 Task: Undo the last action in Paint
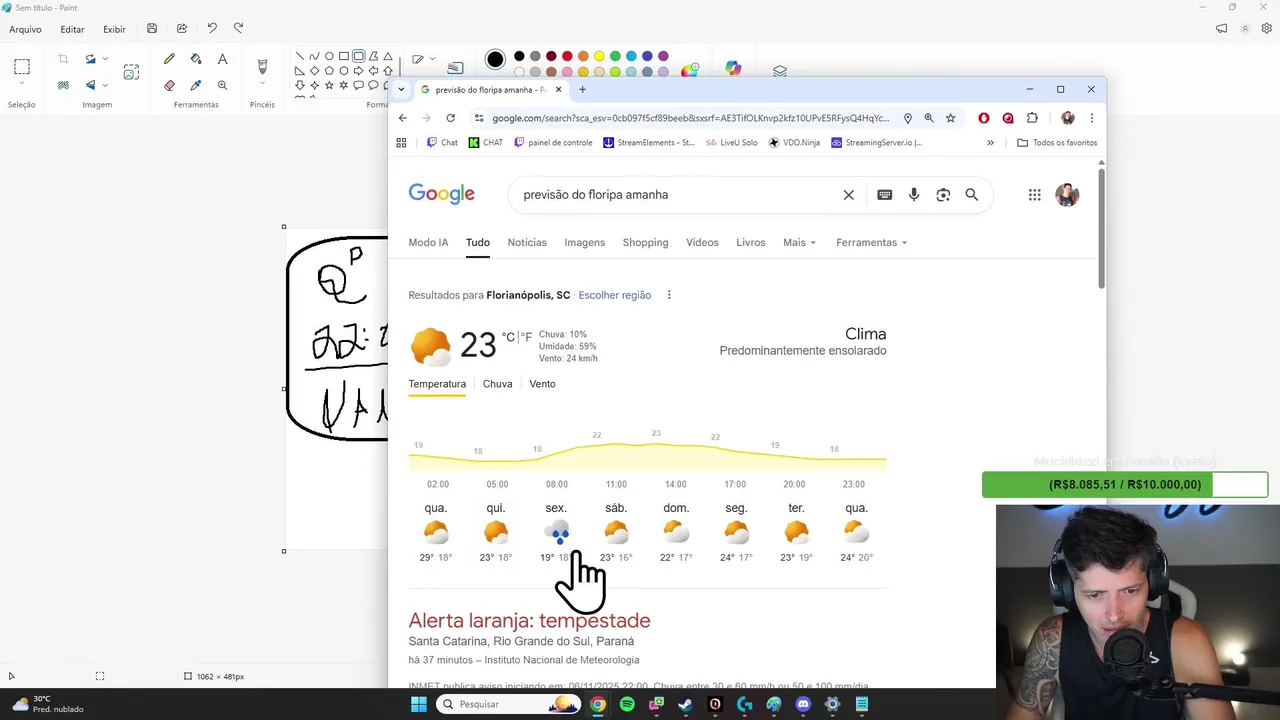pos(212,28)
